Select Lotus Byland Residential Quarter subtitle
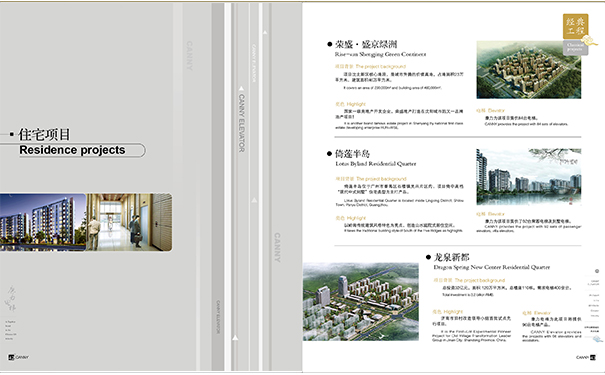 (376, 164)
